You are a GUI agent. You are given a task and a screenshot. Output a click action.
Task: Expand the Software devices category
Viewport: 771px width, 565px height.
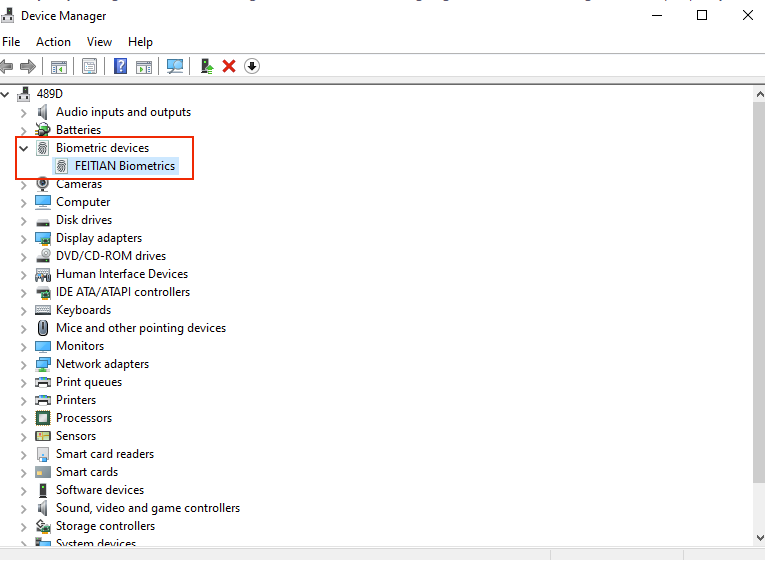coord(24,491)
